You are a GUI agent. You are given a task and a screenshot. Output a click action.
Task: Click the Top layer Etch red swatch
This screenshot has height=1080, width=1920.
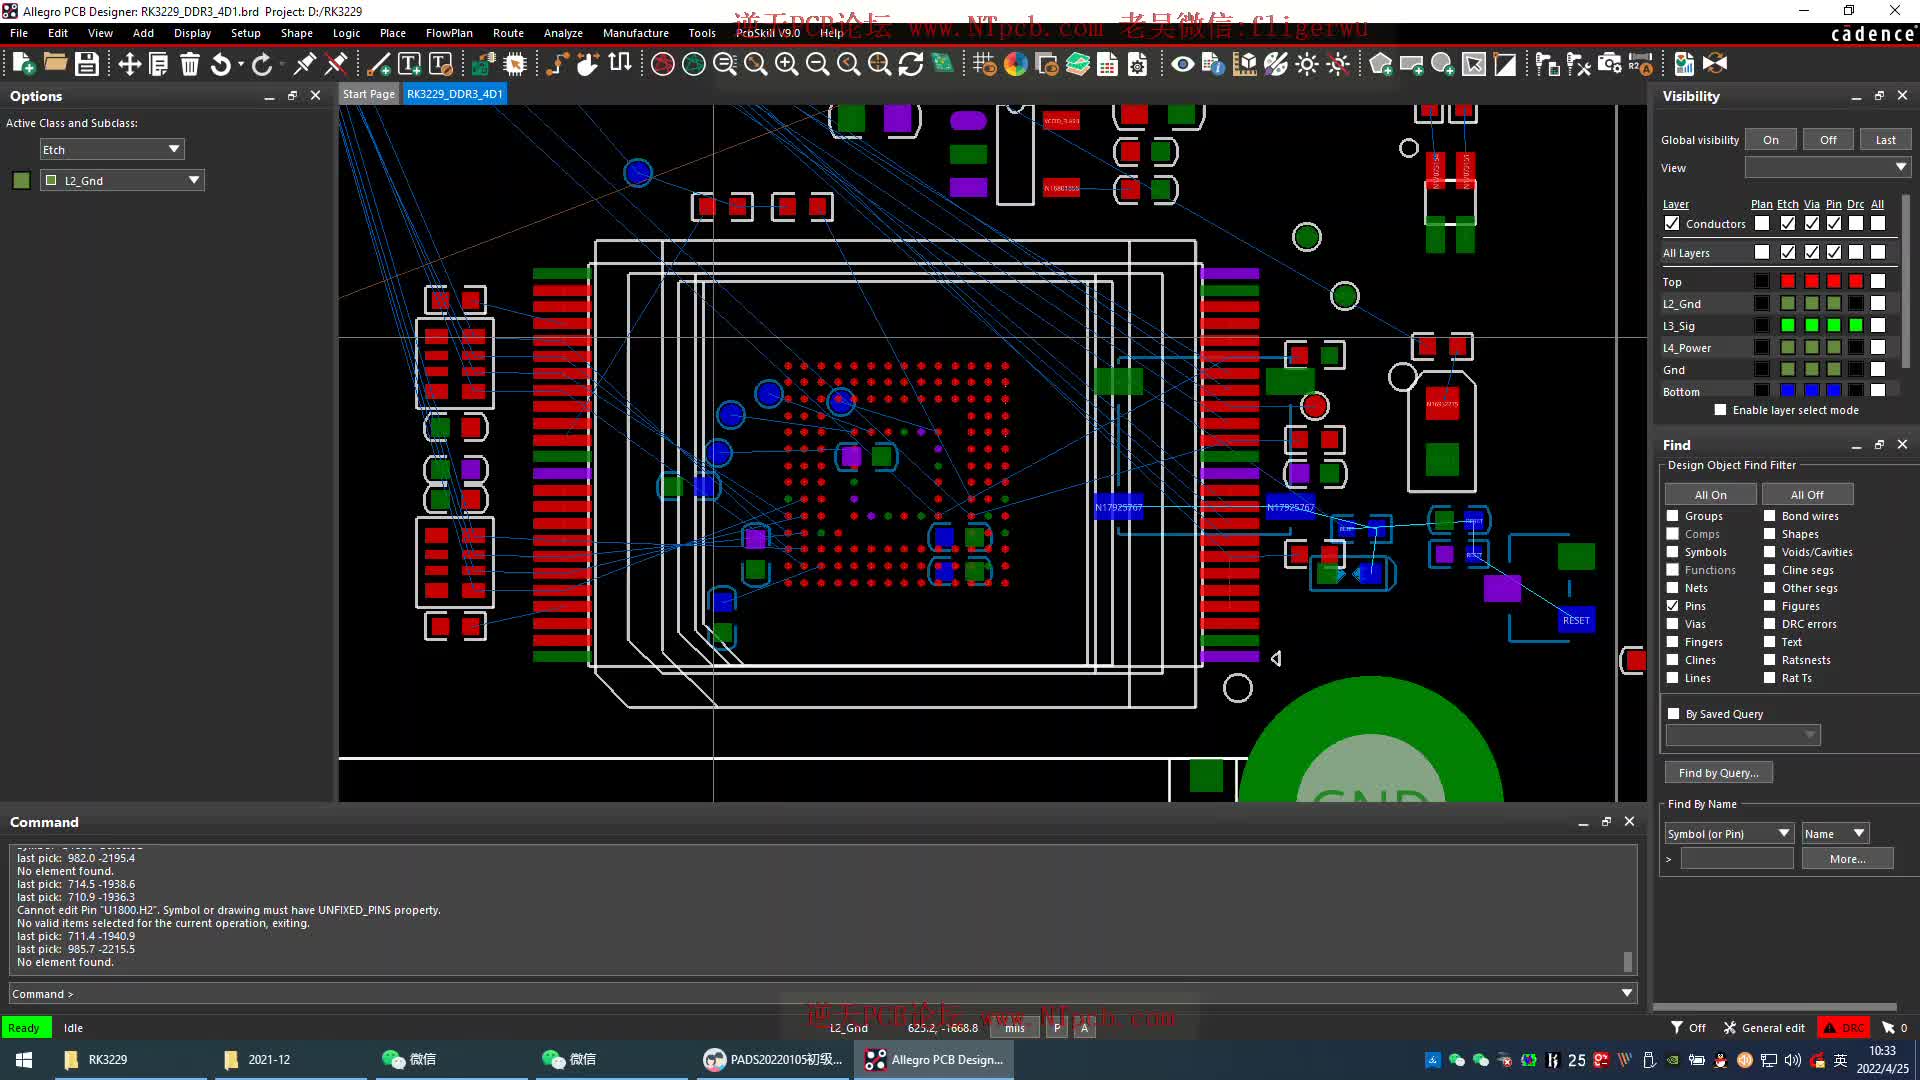pos(1788,281)
